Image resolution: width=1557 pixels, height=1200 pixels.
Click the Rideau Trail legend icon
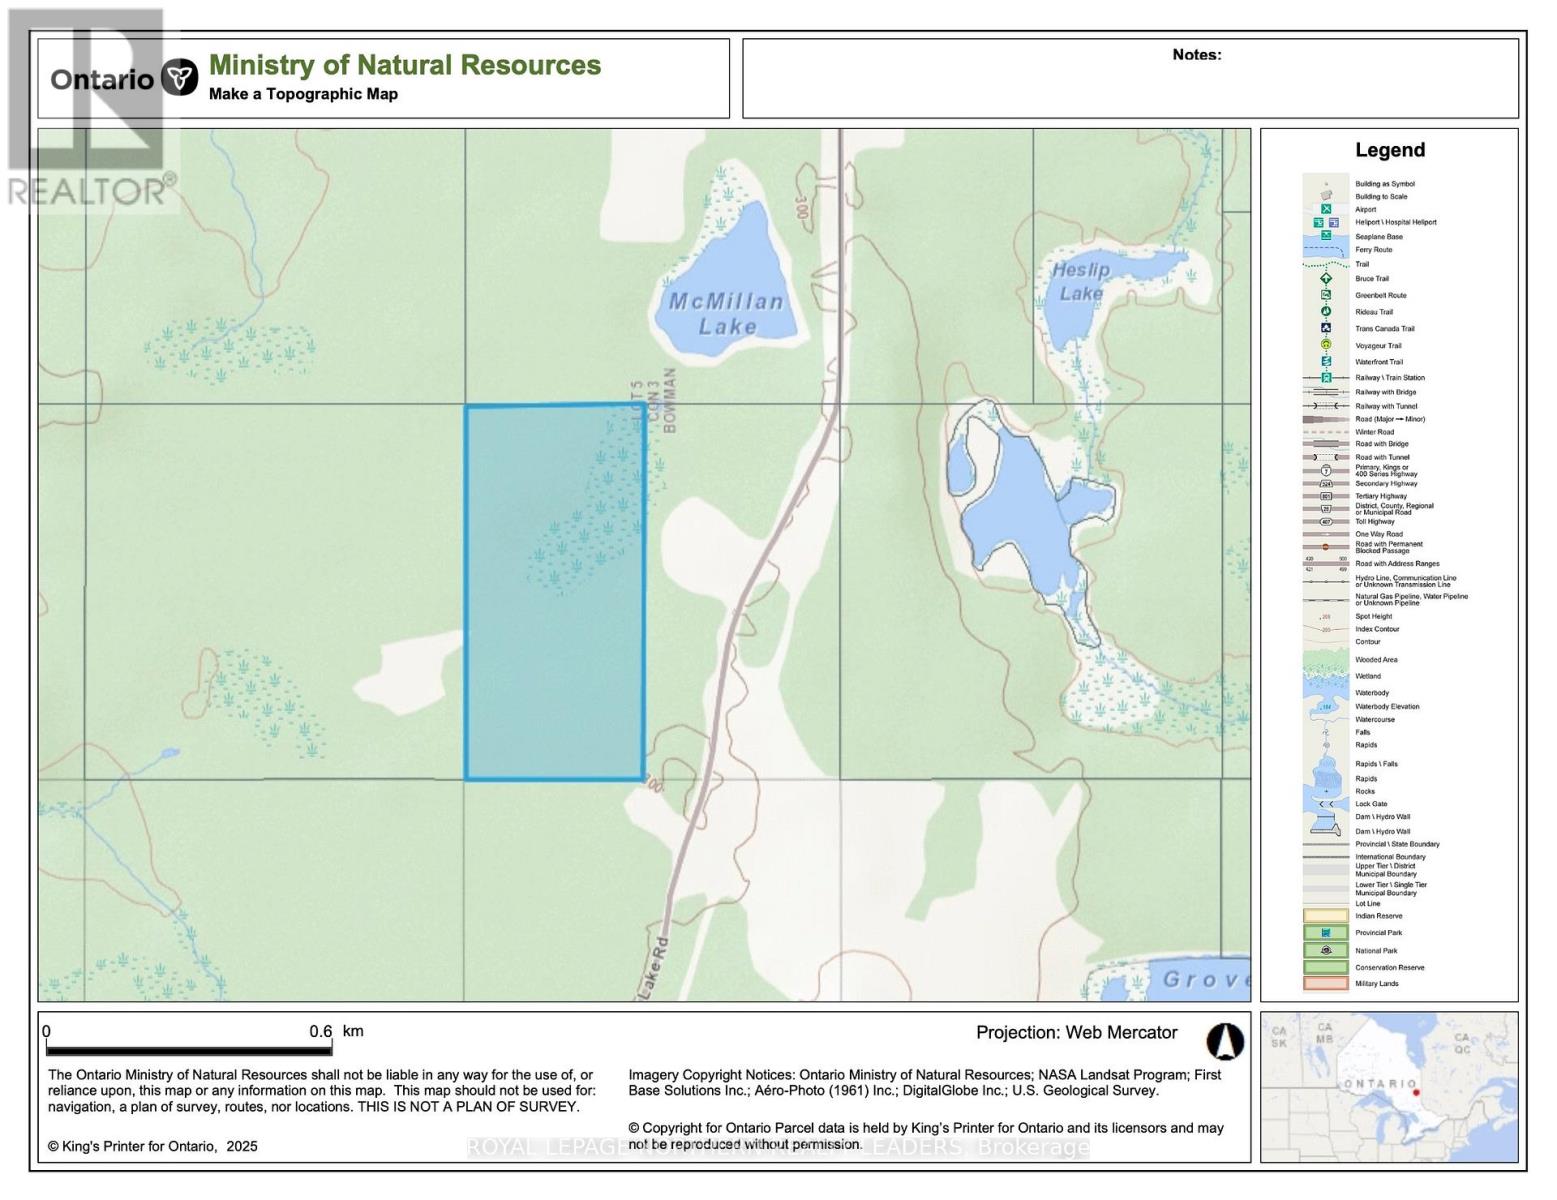[x=1326, y=312]
